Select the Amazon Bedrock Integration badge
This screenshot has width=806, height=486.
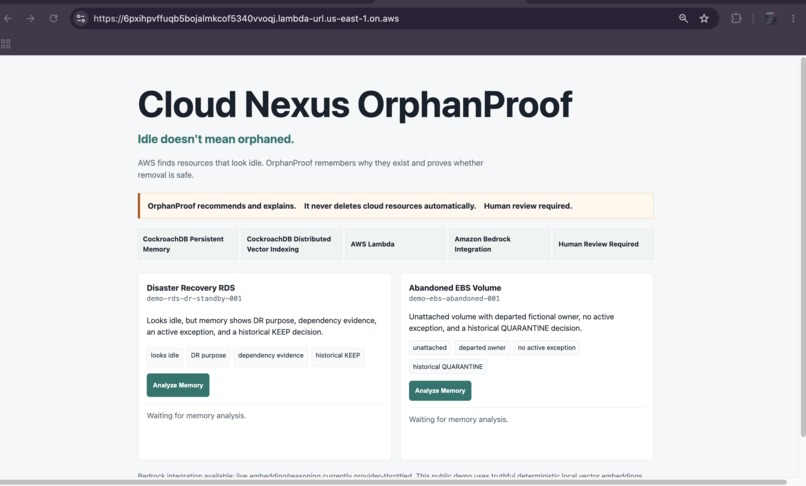499,244
